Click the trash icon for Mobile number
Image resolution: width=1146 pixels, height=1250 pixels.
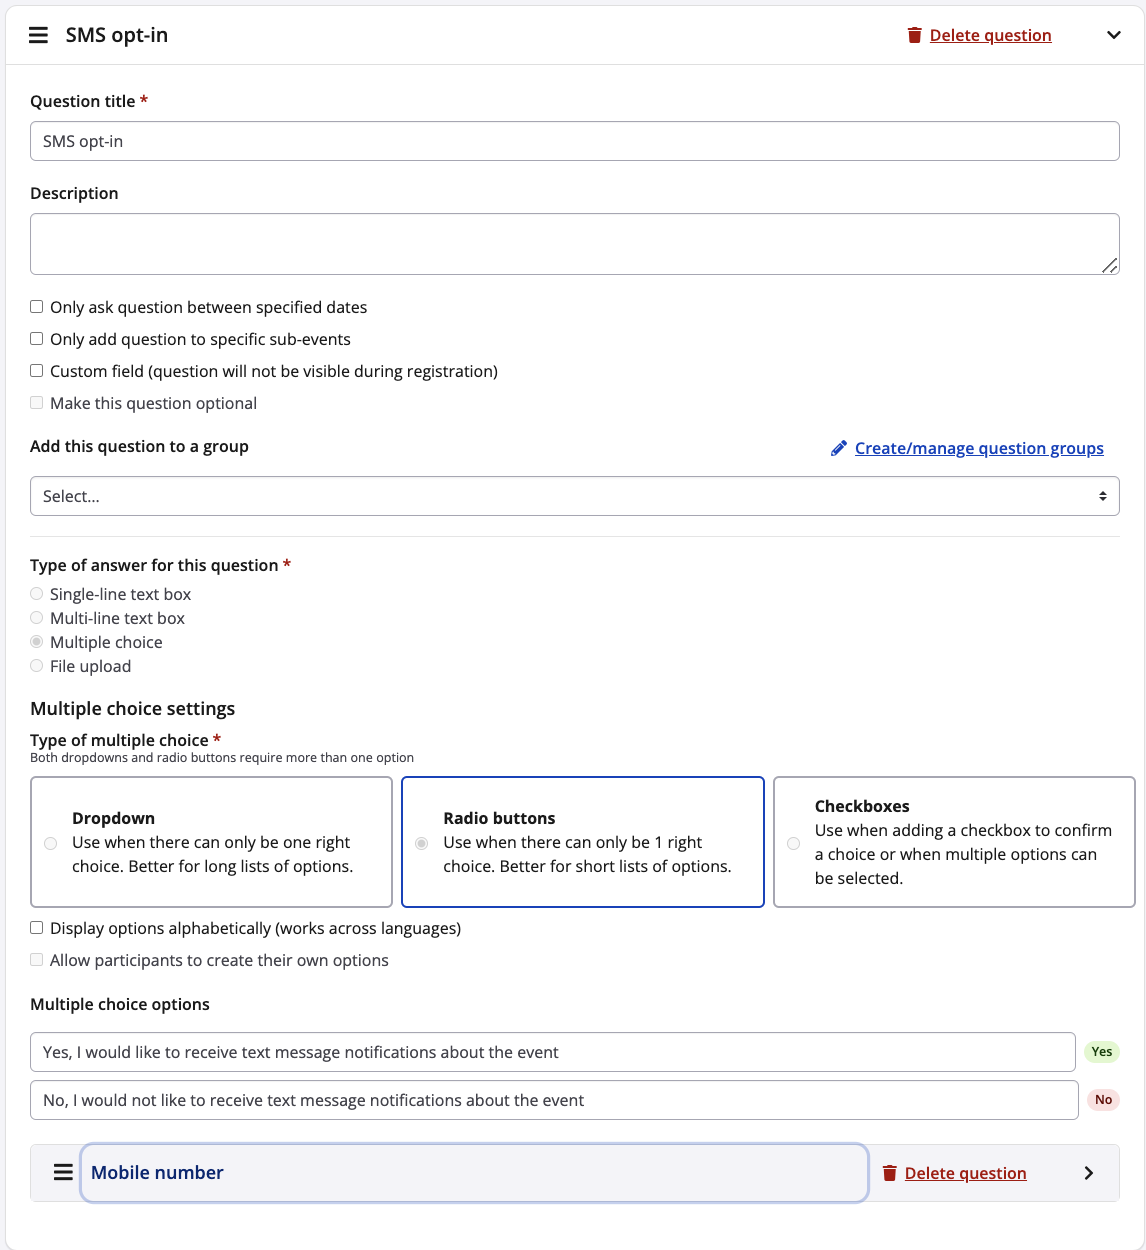(x=889, y=1173)
